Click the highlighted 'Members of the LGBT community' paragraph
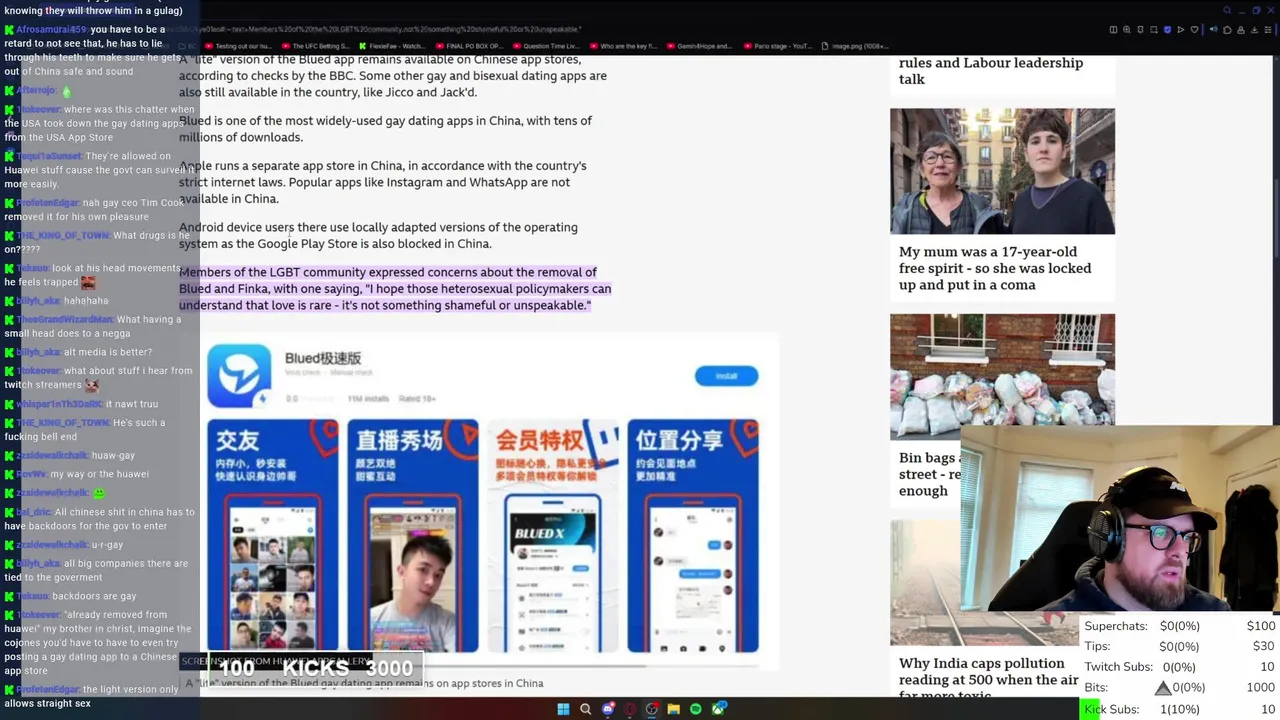The width and height of the screenshot is (1280, 720). [395, 288]
